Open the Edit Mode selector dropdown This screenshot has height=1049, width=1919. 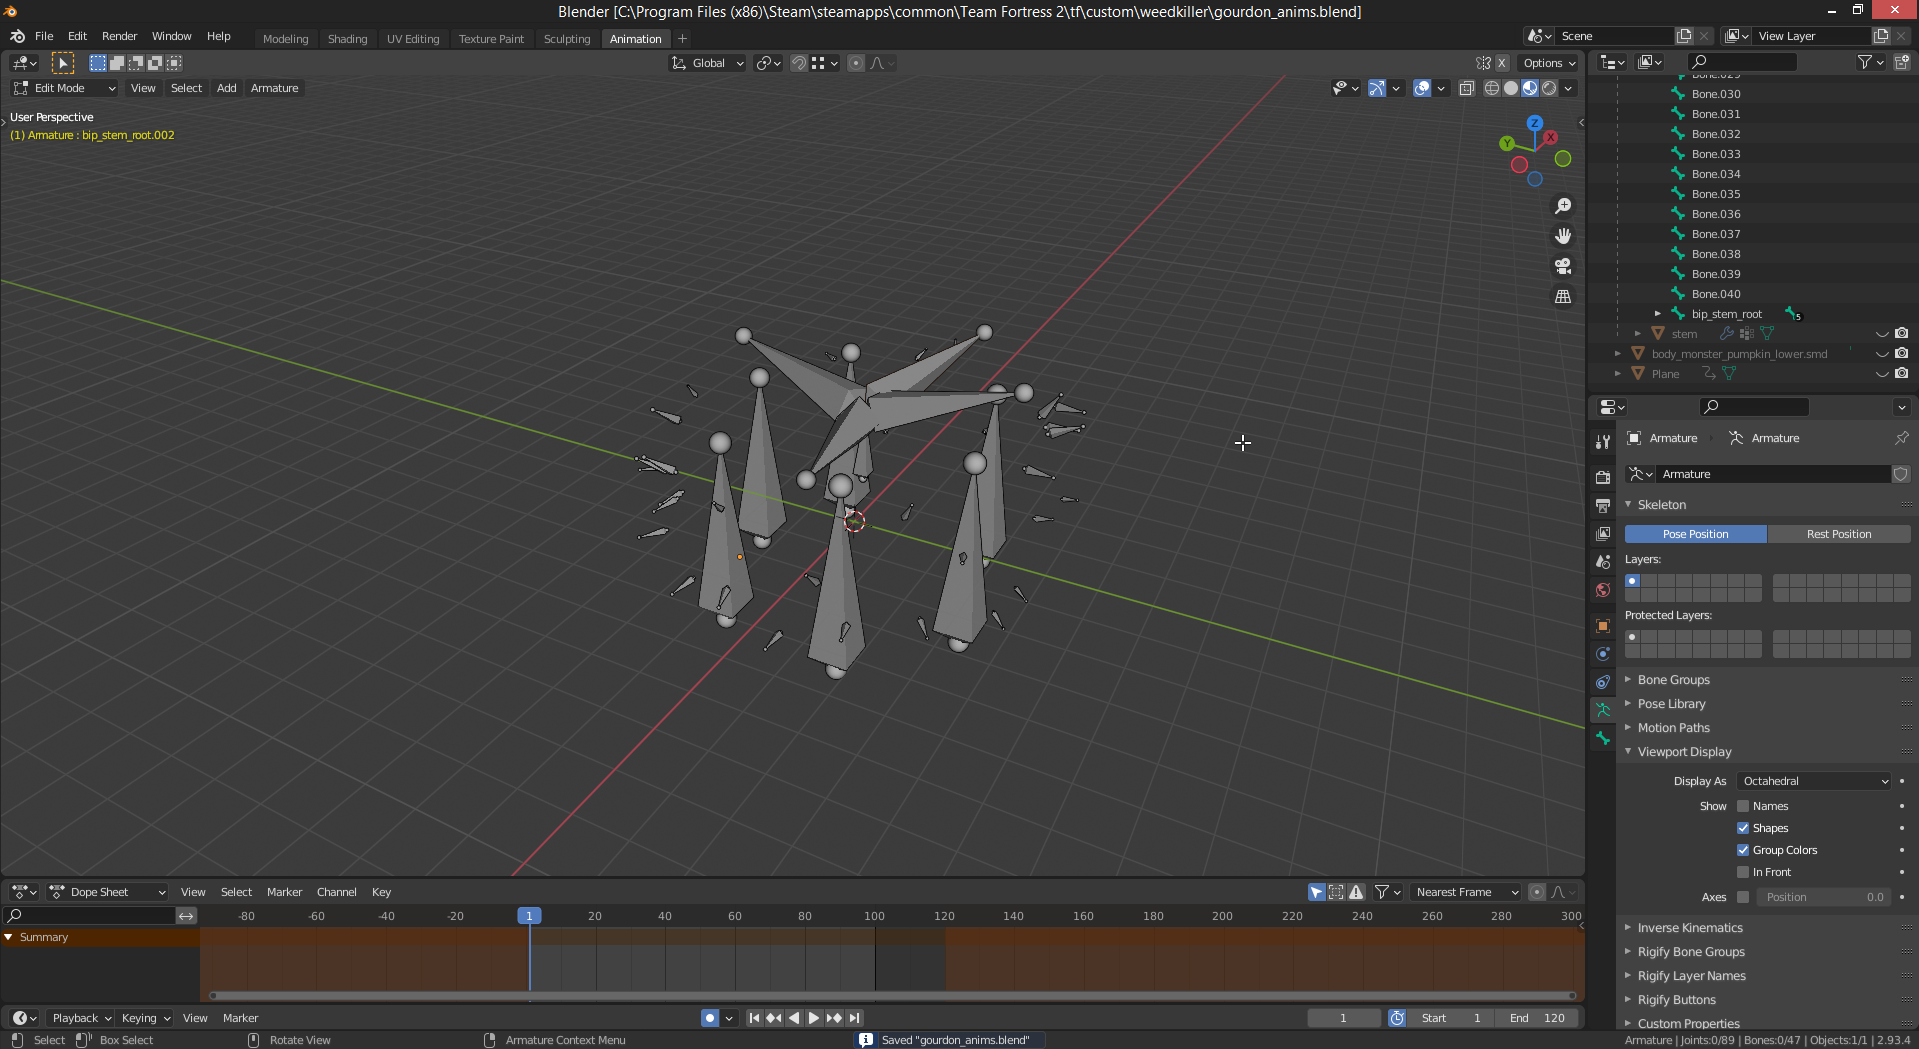tap(65, 88)
